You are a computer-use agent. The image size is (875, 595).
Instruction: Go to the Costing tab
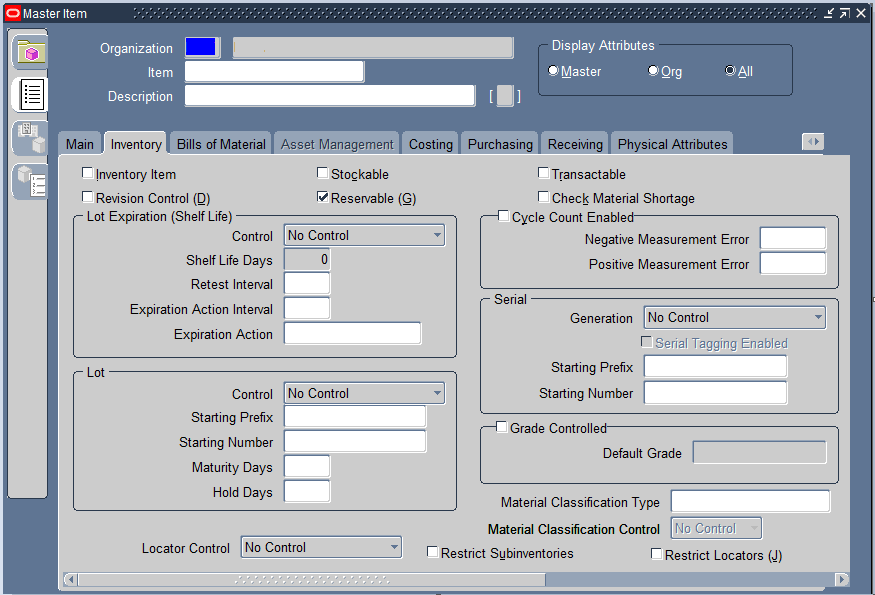pyautogui.click(x=430, y=144)
